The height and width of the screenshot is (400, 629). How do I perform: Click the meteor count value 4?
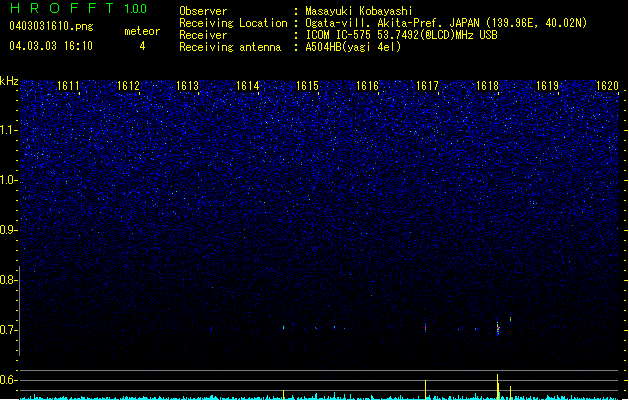142,46
